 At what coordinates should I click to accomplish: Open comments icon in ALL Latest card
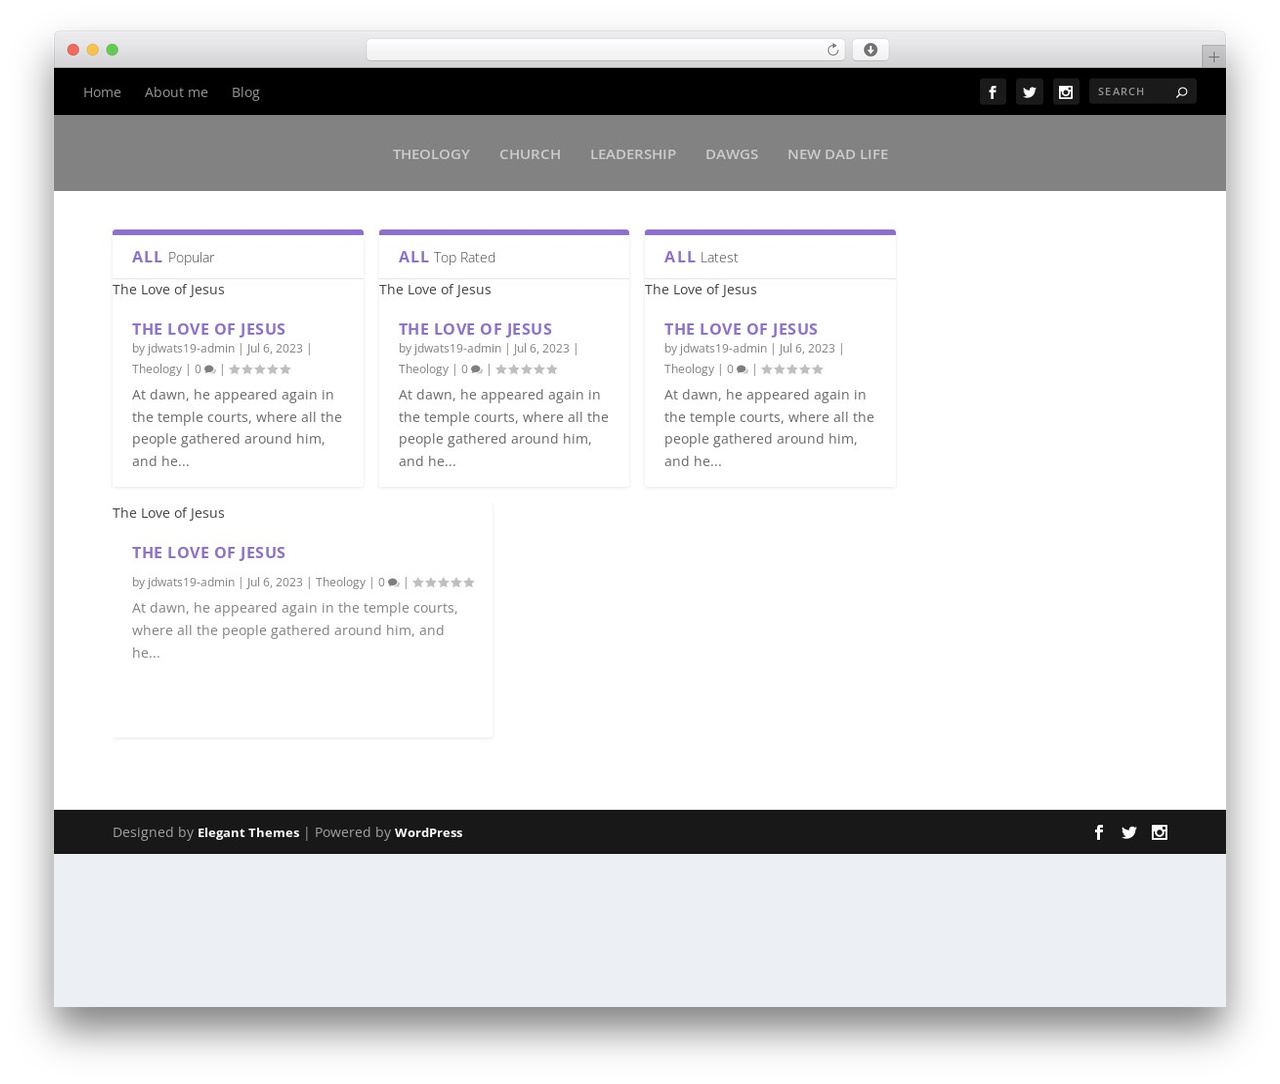click(x=742, y=370)
